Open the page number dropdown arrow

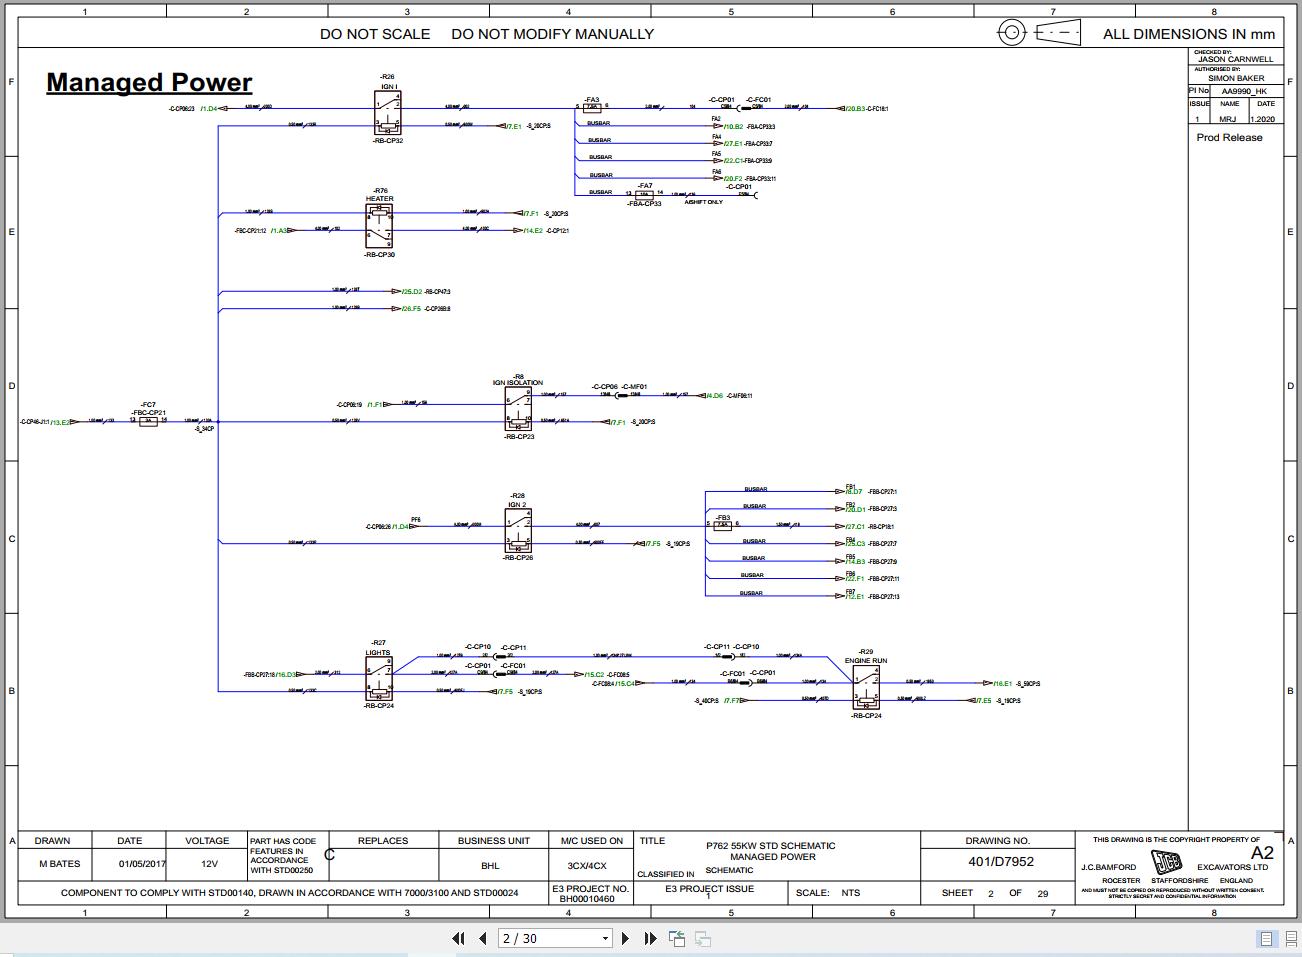click(605, 938)
